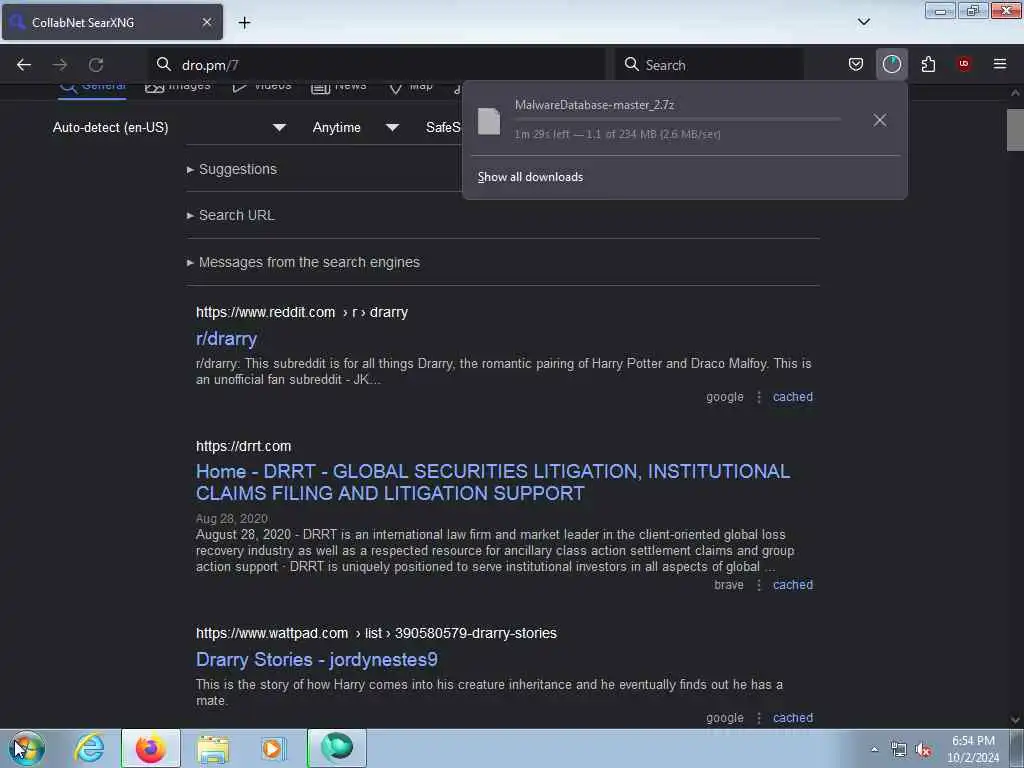Screen dimensions: 1024x768
Task: Click the scrollbar down arrow
Action: [x=1015, y=720]
